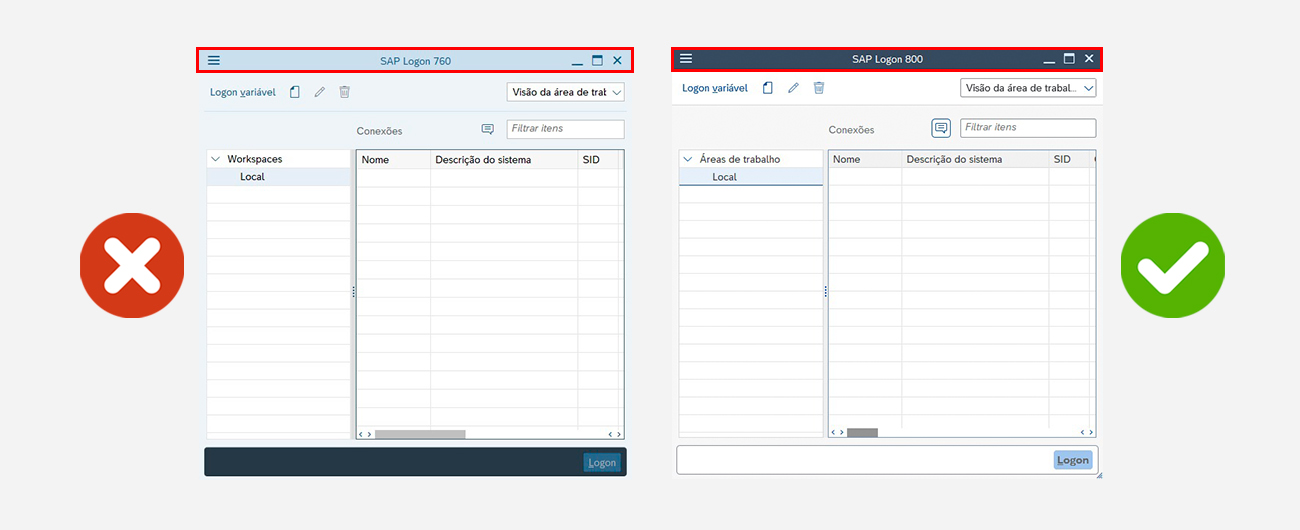
Task: Click horizontal scrollbar thumb in Logon 760 table
Action: [420, 434]
